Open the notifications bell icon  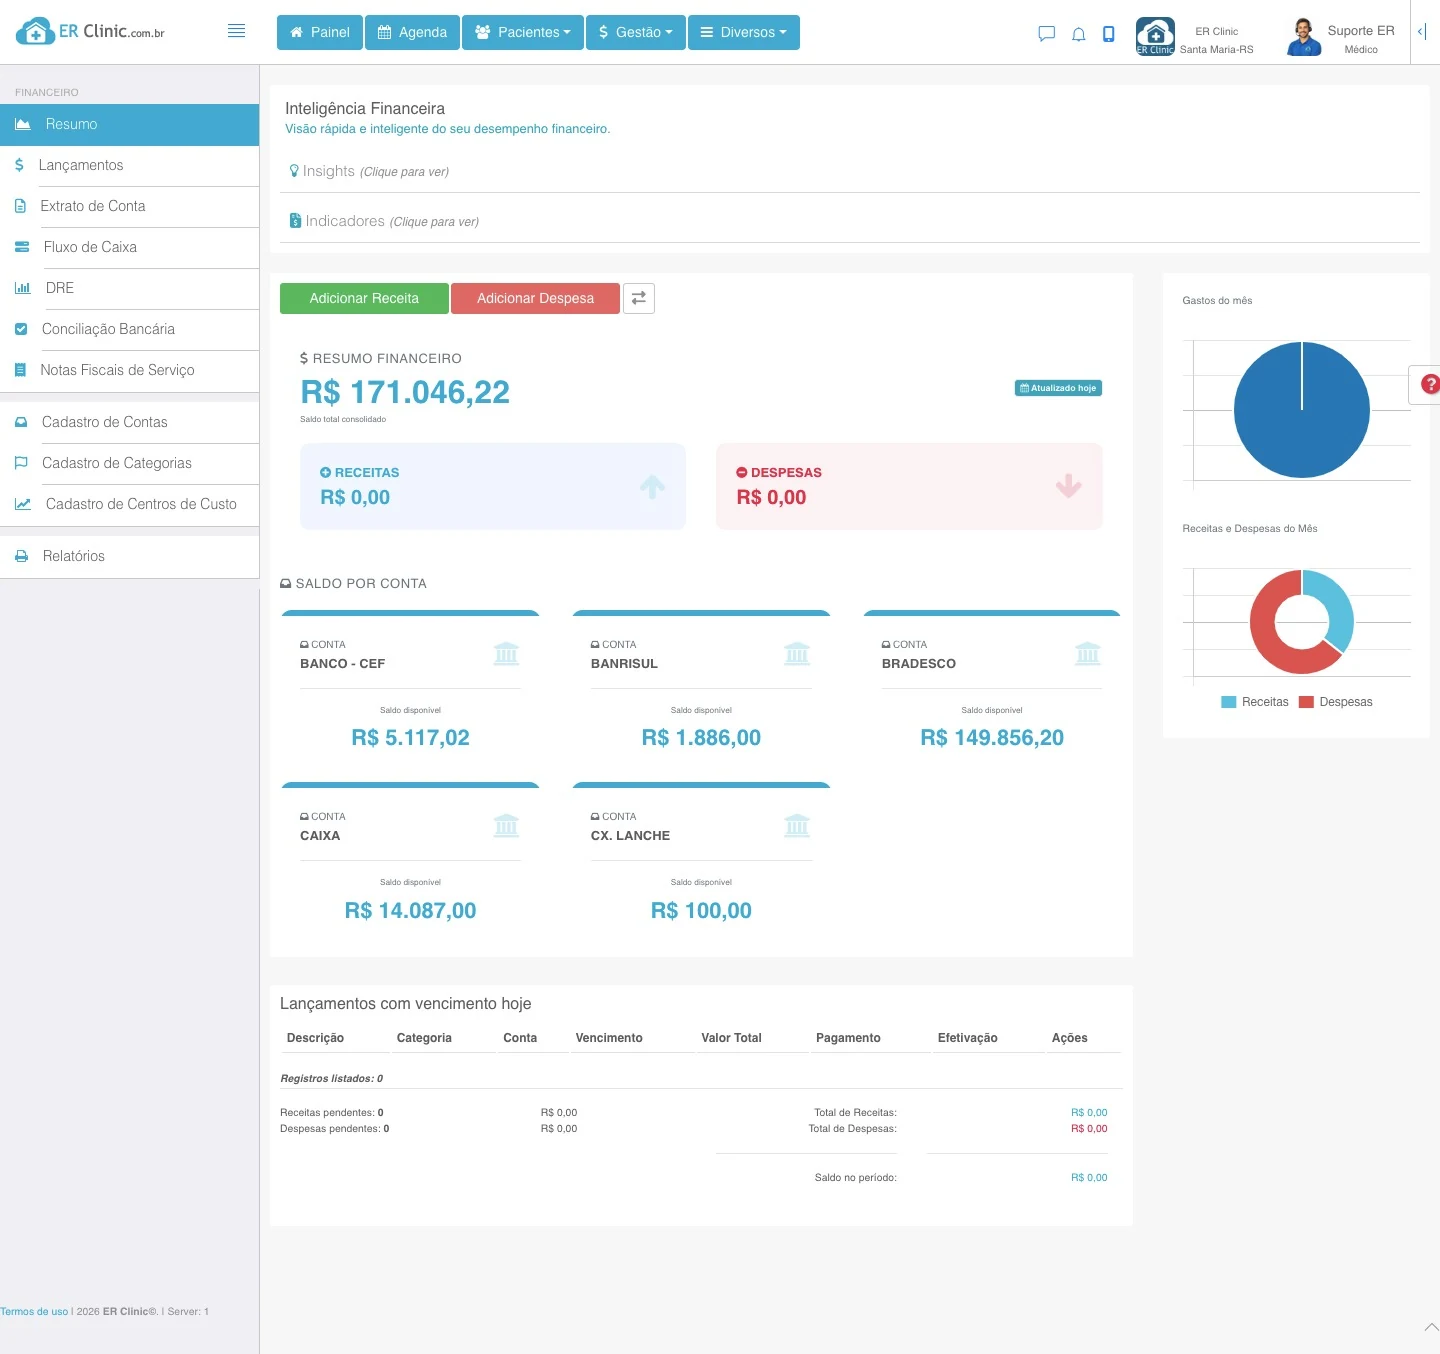click(1078, 34)
